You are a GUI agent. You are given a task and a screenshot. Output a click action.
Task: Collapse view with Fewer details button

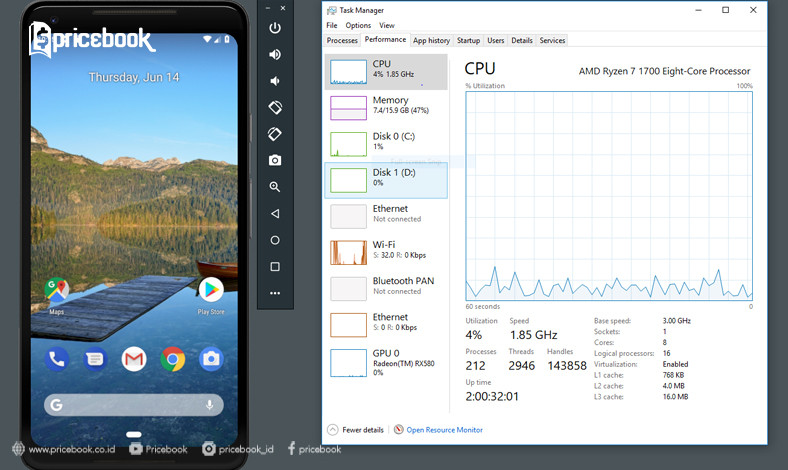[356, 430]
